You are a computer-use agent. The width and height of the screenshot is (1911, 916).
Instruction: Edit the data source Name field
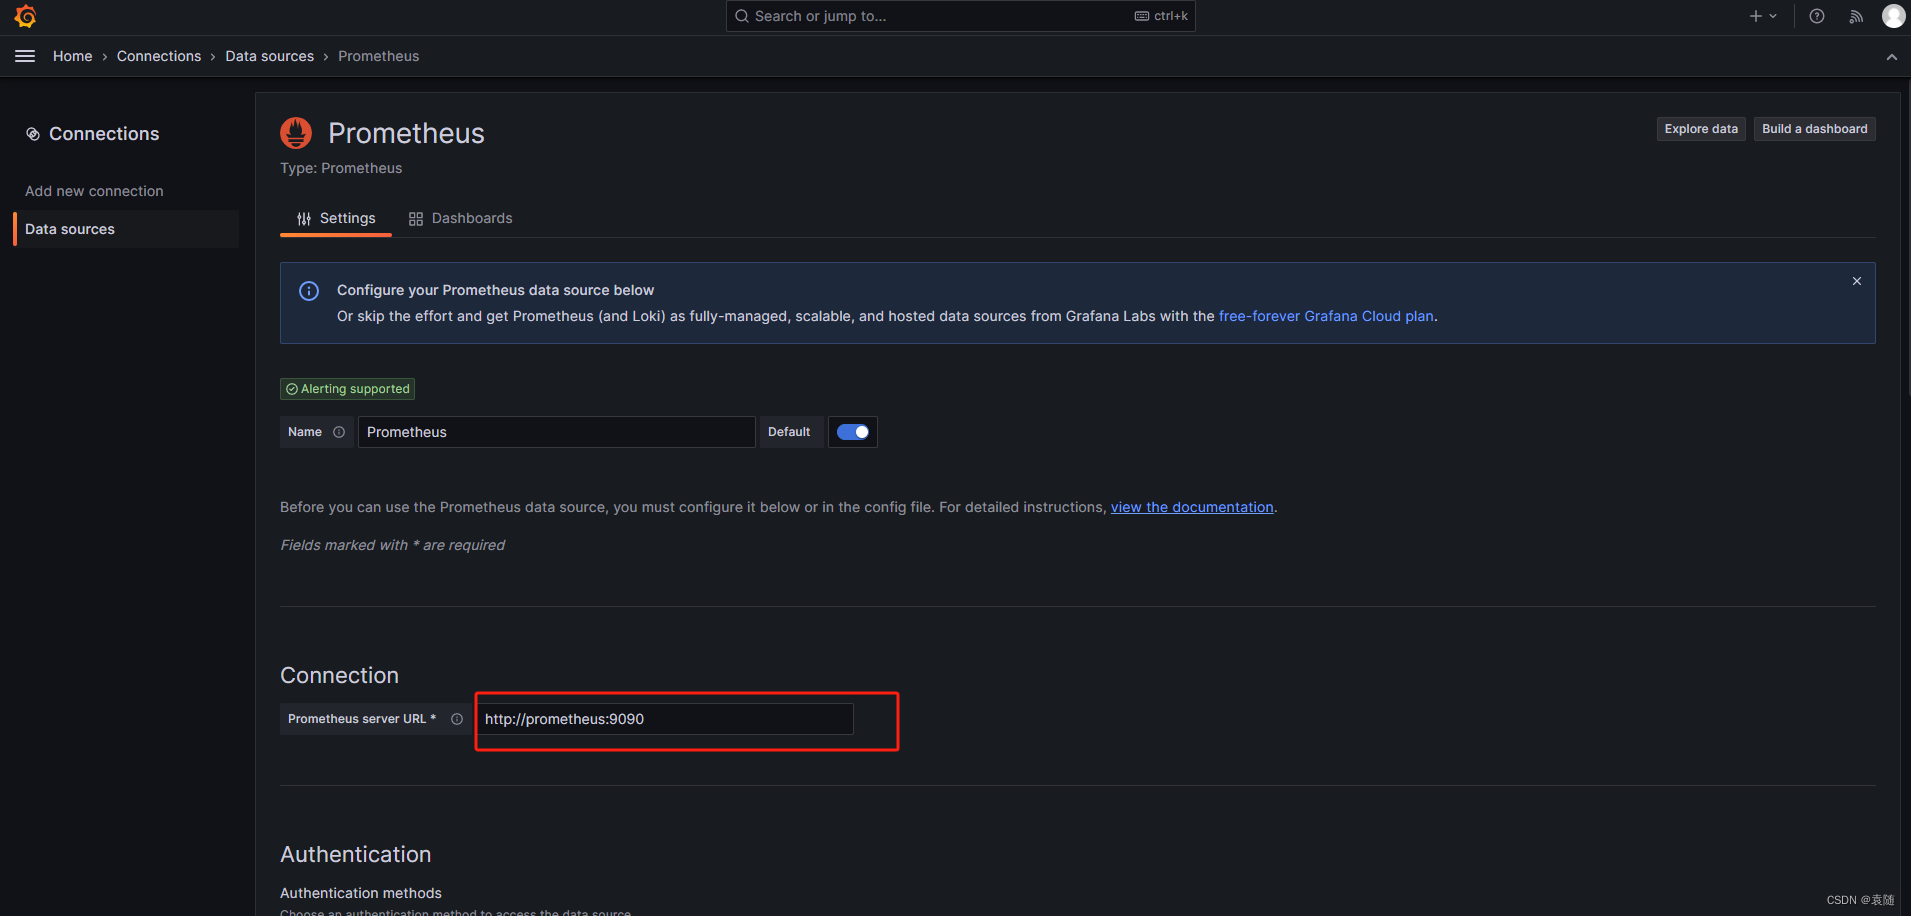tap(556, 432)
